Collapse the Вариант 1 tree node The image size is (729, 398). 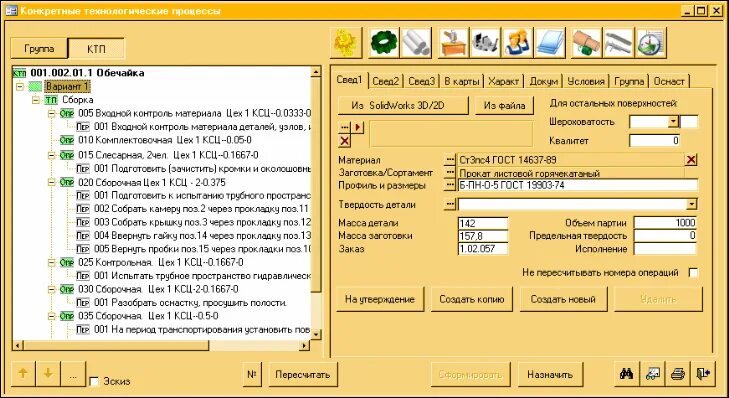click(20, 86)
